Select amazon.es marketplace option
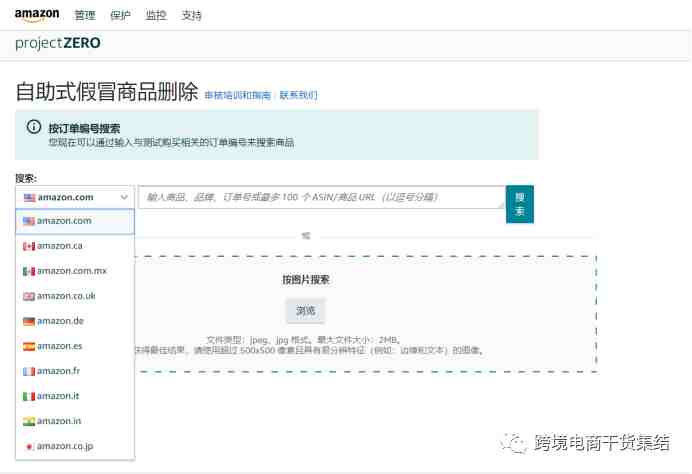 point(75,346)
